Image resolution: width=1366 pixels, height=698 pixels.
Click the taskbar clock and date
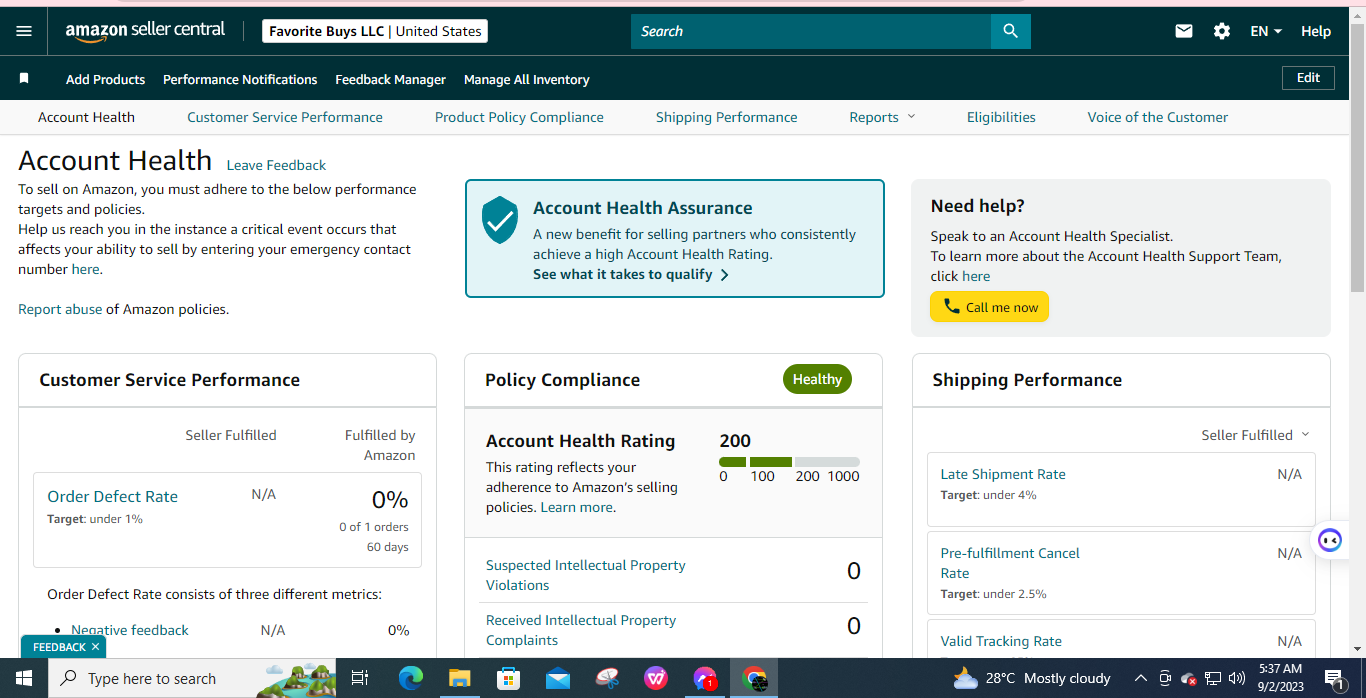point(1279,678)
